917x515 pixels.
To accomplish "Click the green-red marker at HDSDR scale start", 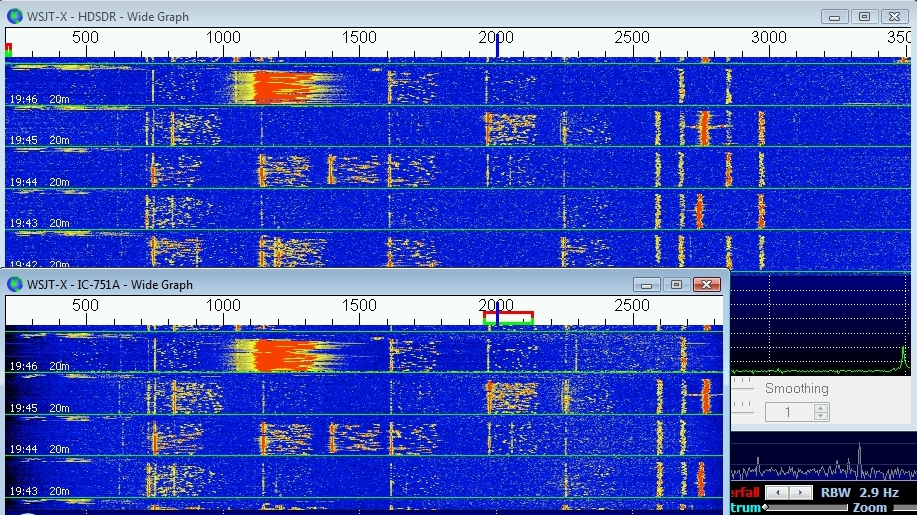I will [x=9, y=48].
